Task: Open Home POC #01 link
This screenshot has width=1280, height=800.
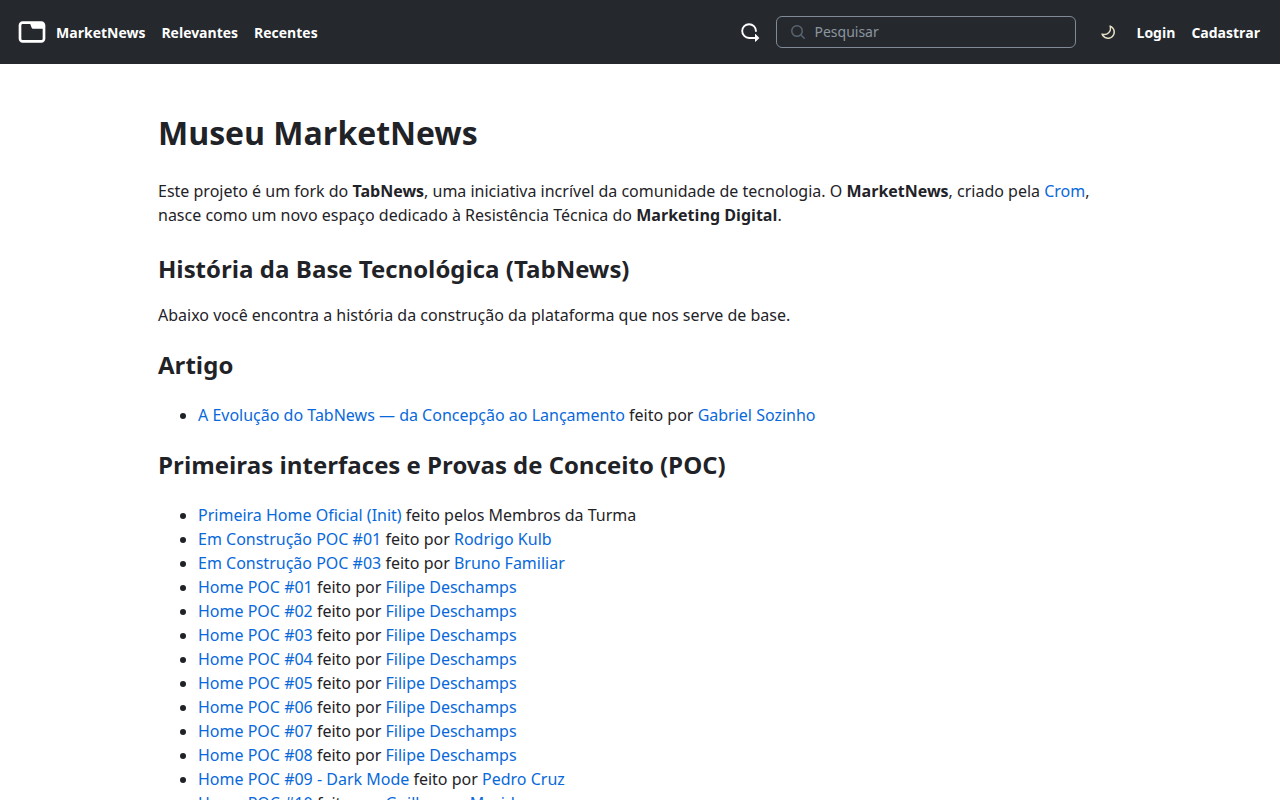Action: [x=255, y=587]
